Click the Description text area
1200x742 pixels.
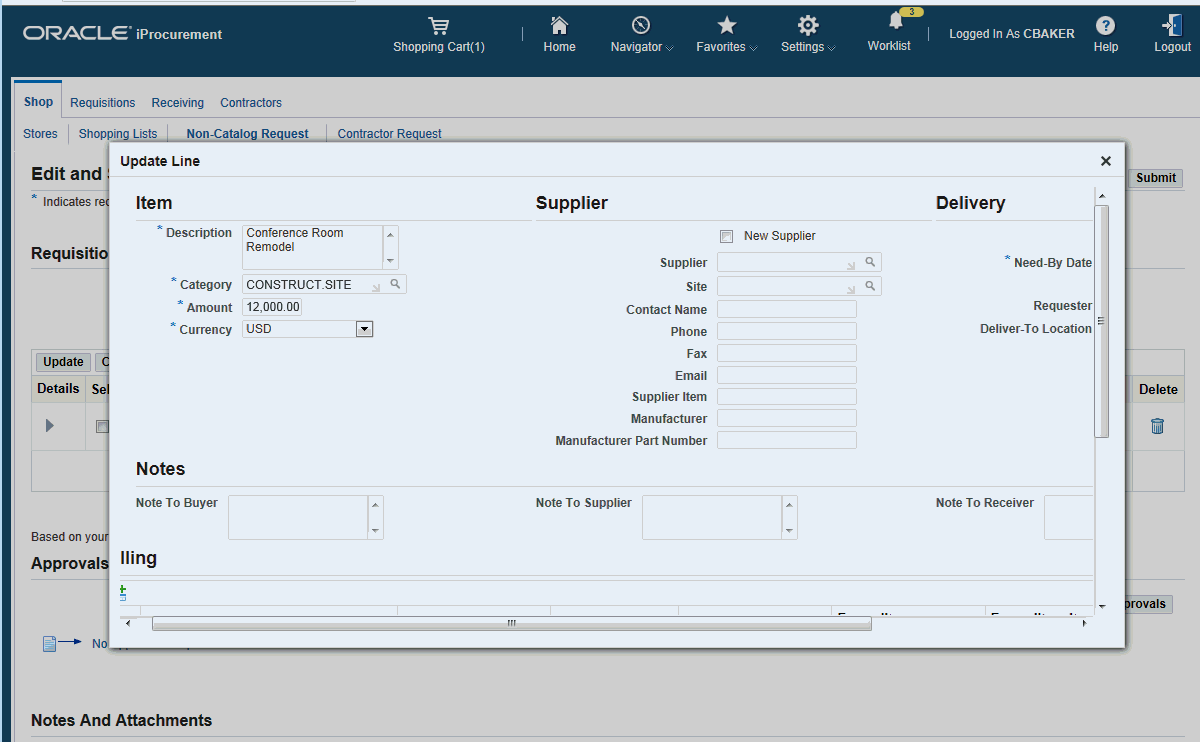click(312, 247)
